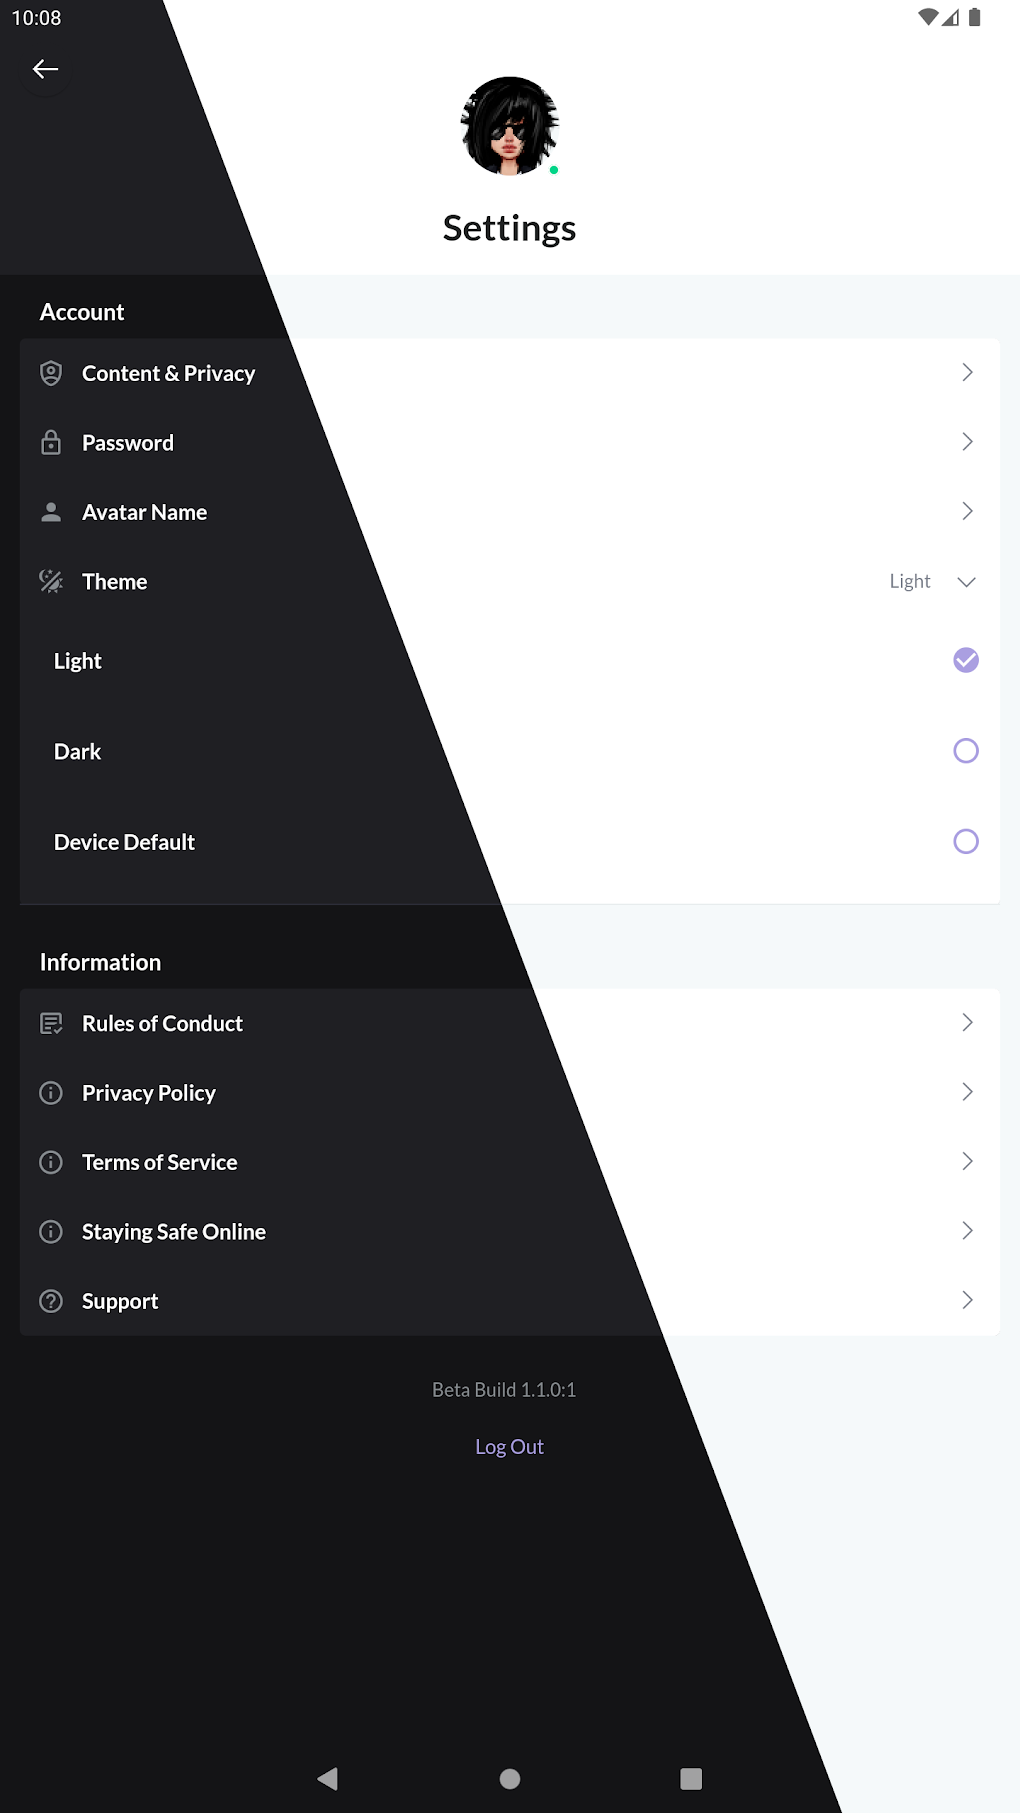Collapse the Theme dropdown chevron
Viewport: 1020px width, 1813px height.
coord(966,582)
